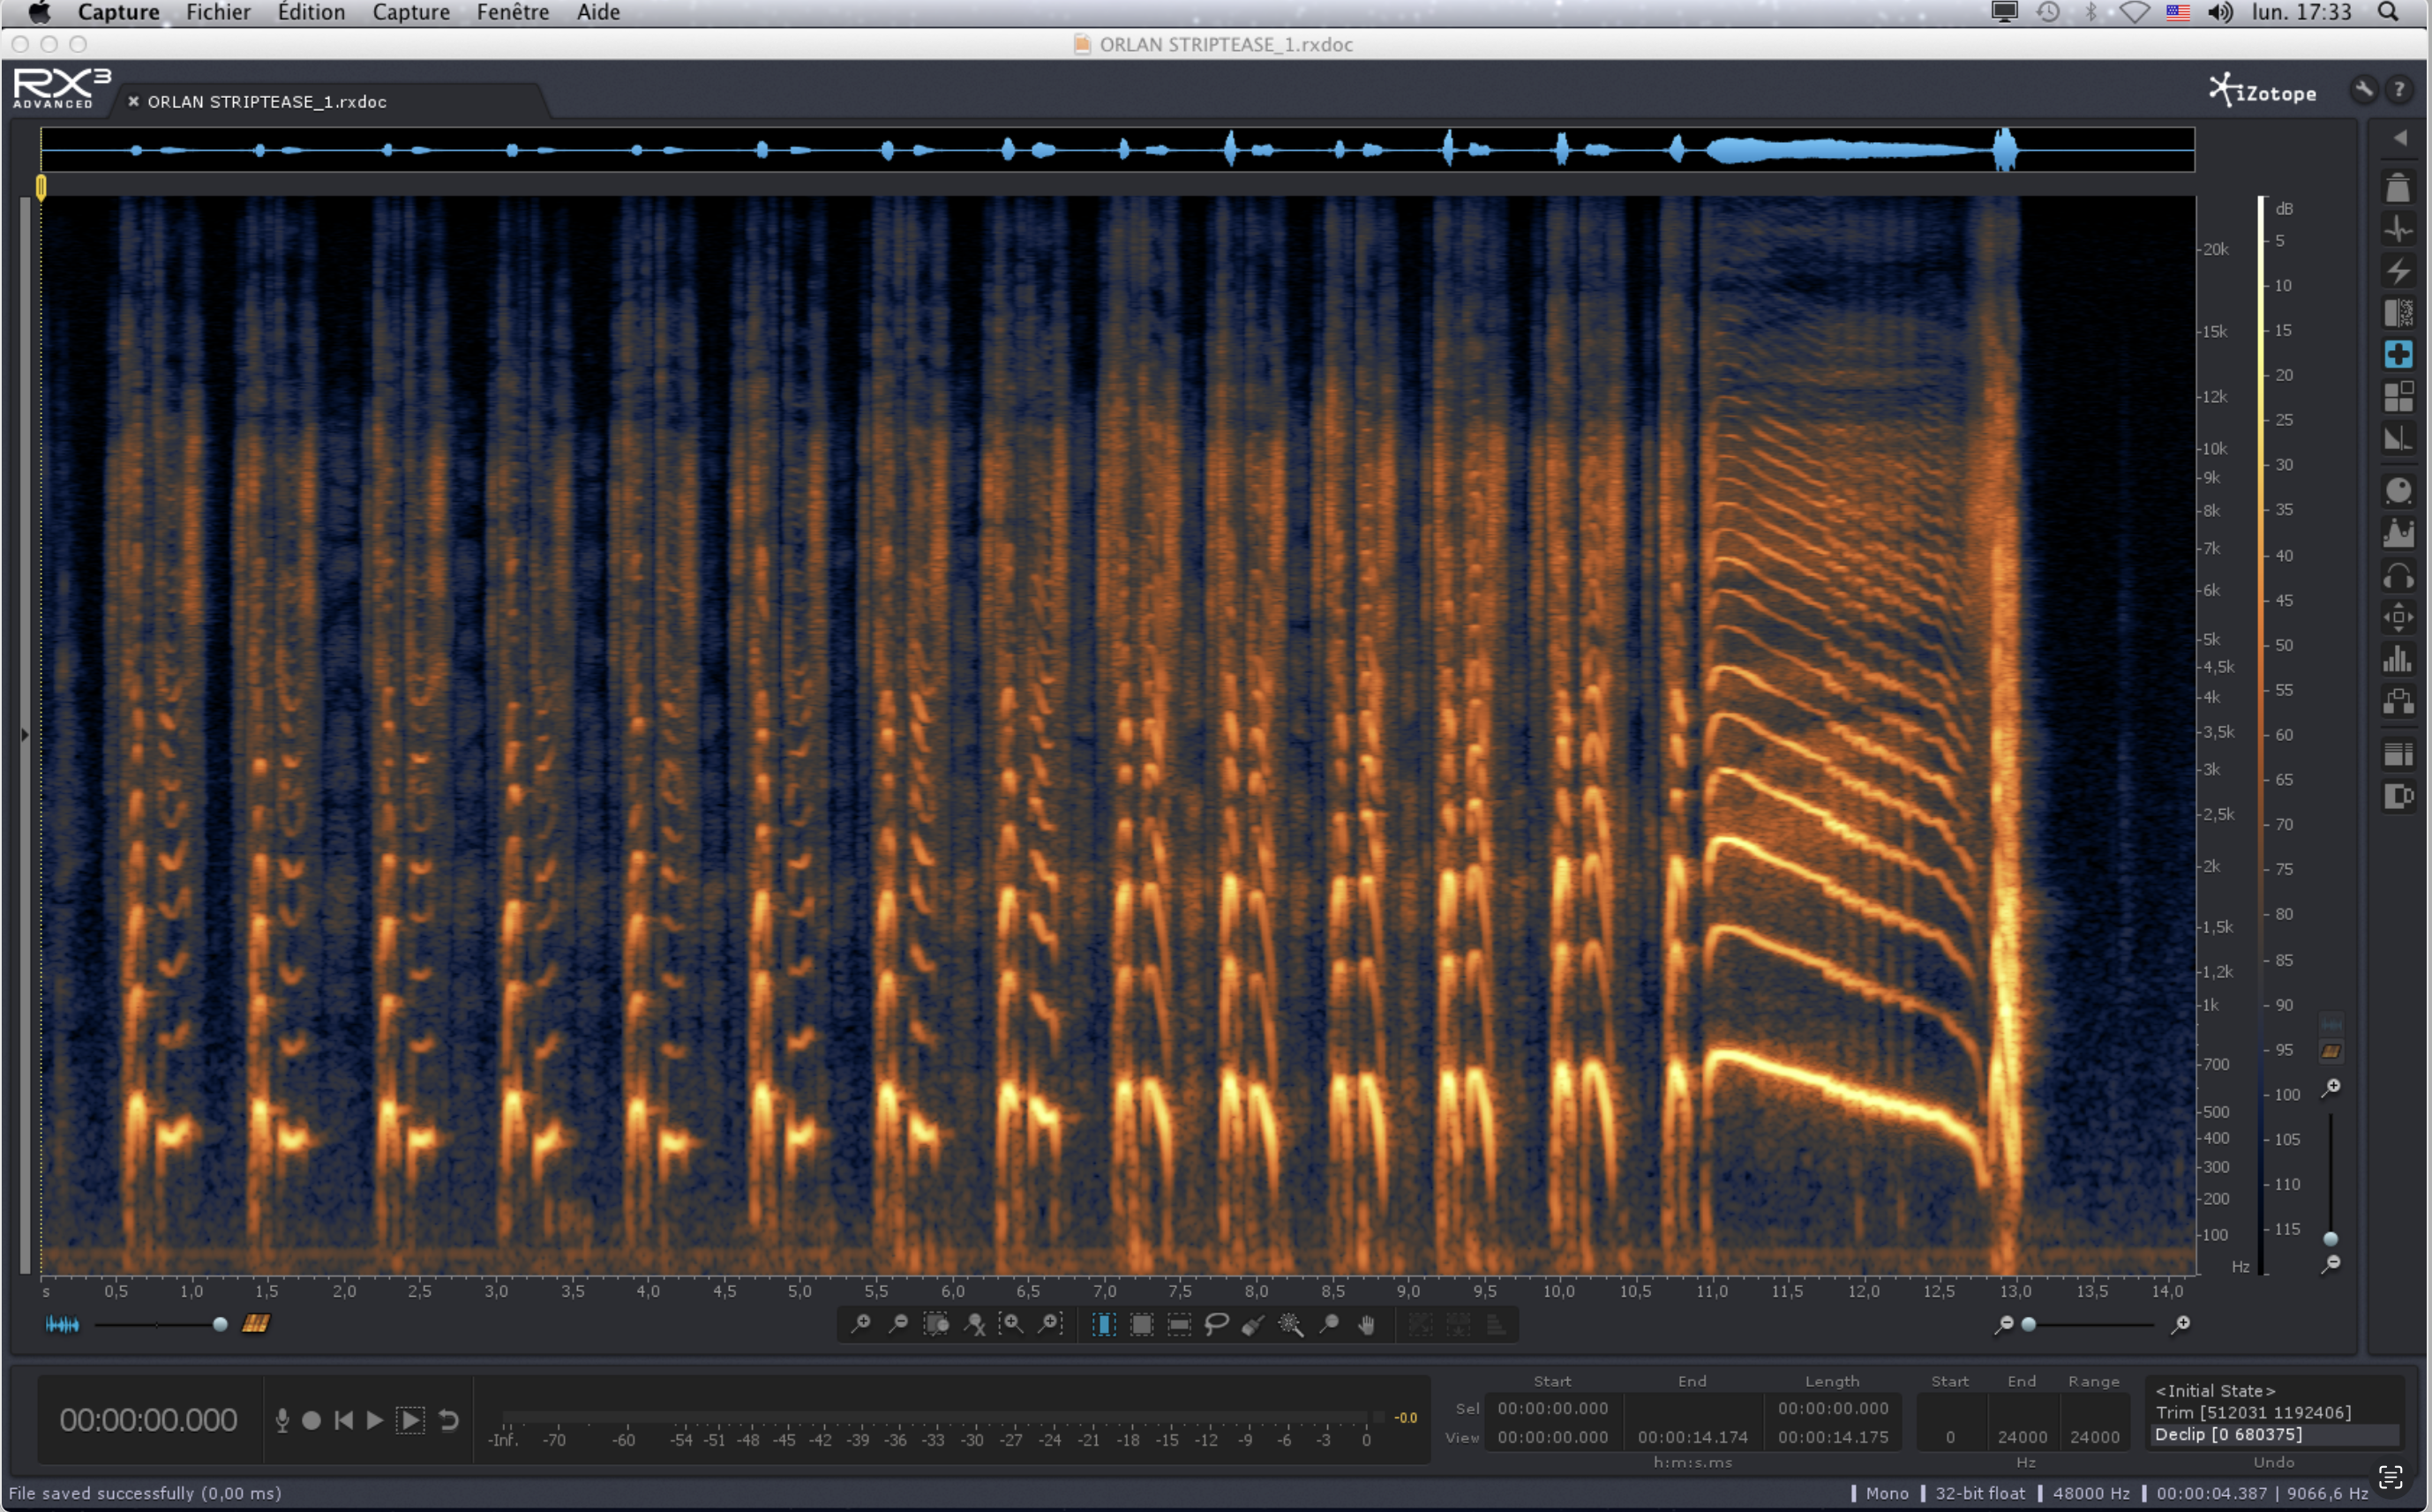Select the Trim undo history entry
This screenshot has width=2432, height=1512.
[x=2252, y=1412]
